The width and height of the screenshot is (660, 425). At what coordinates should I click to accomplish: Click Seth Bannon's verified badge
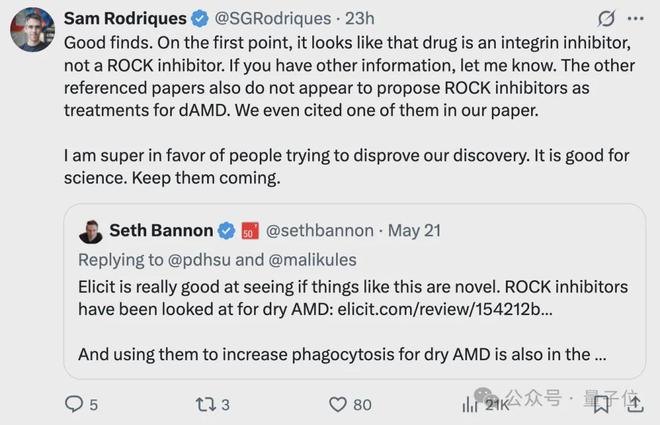[x=227, y=231]
